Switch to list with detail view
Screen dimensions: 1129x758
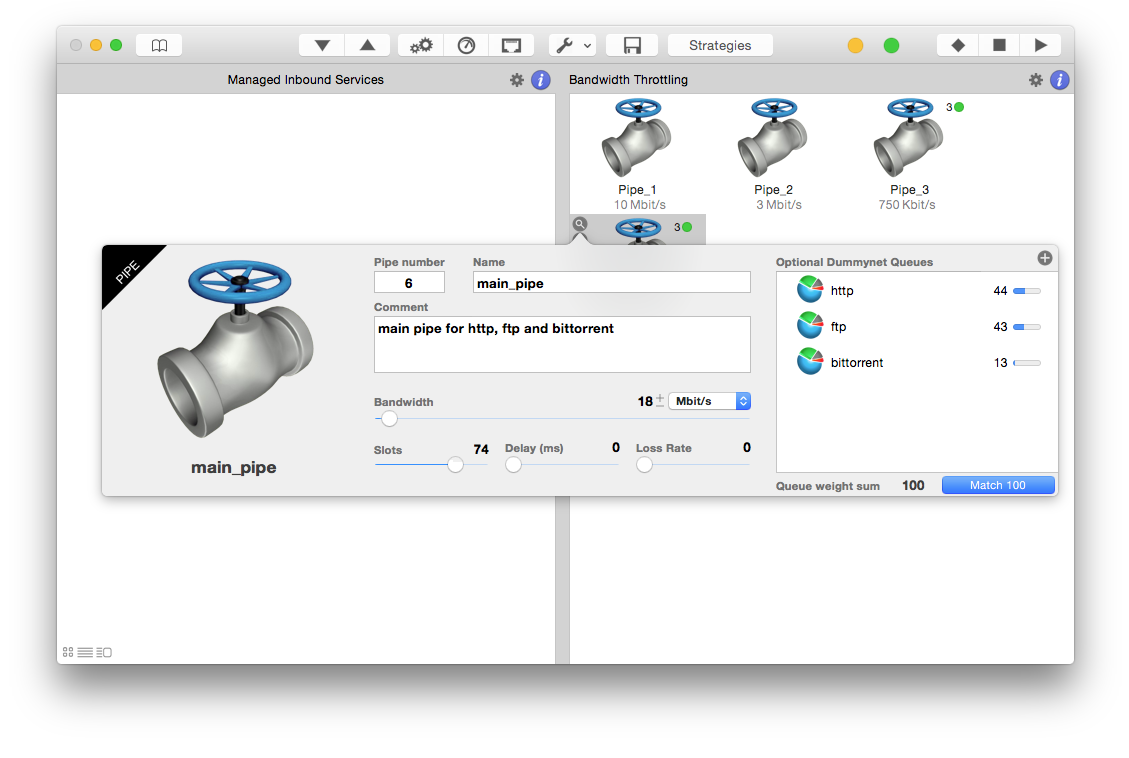click(x=104, y=652)
